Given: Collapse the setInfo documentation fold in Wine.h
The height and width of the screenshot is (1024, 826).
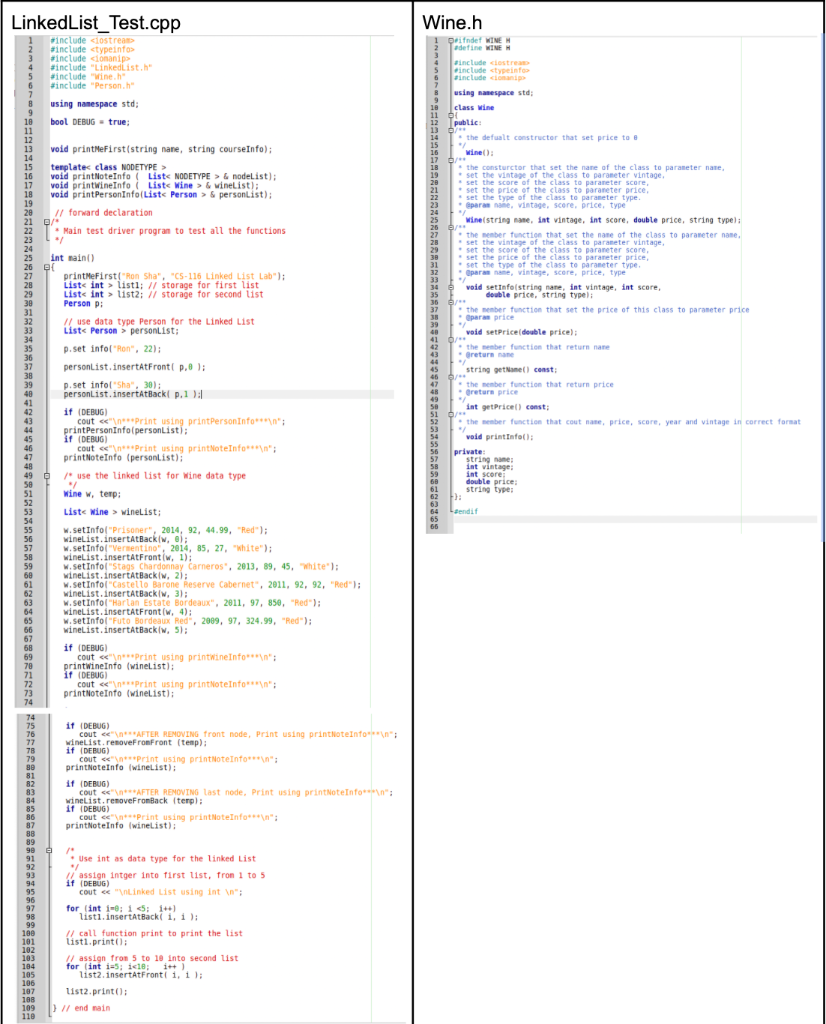Looking at the screenshot, I should [450, 227].
